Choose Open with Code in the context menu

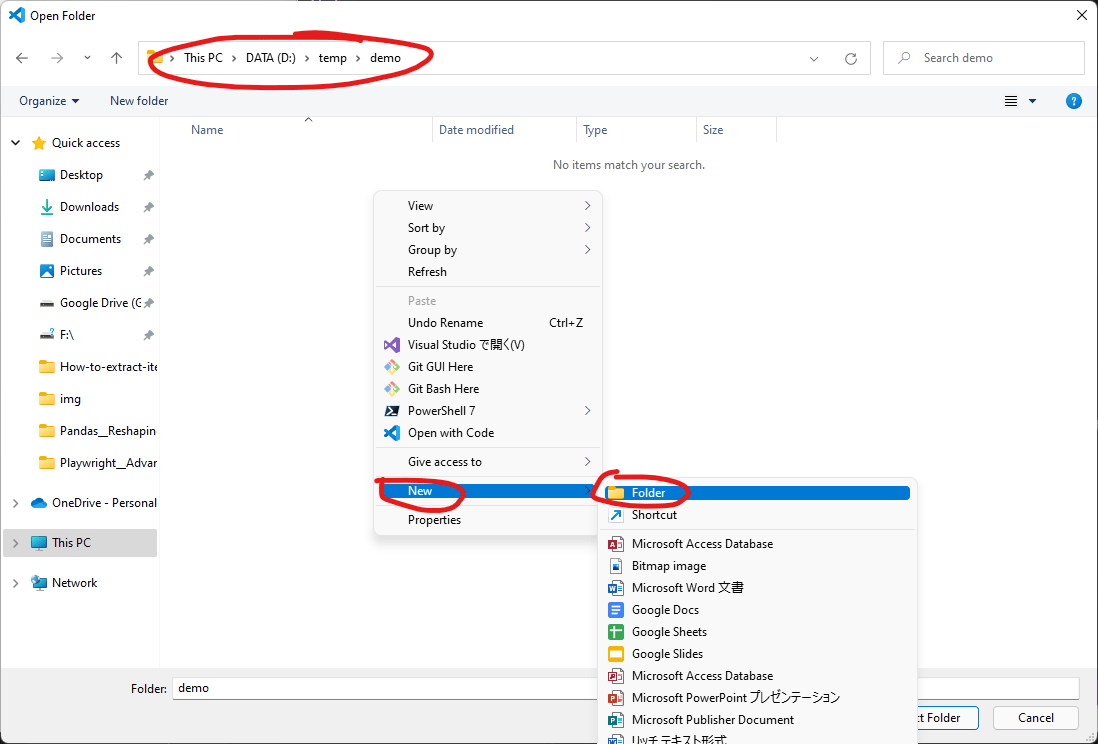(x=452, y=432)
